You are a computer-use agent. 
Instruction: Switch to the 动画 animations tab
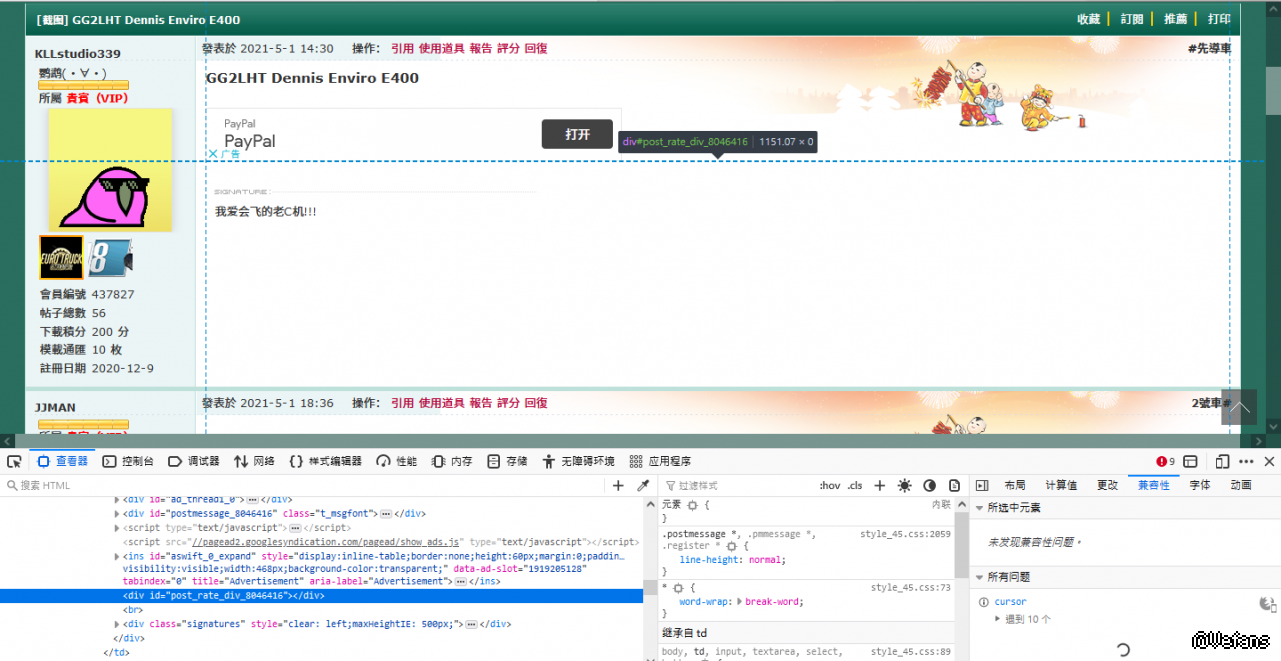[x=1241, y=485]
